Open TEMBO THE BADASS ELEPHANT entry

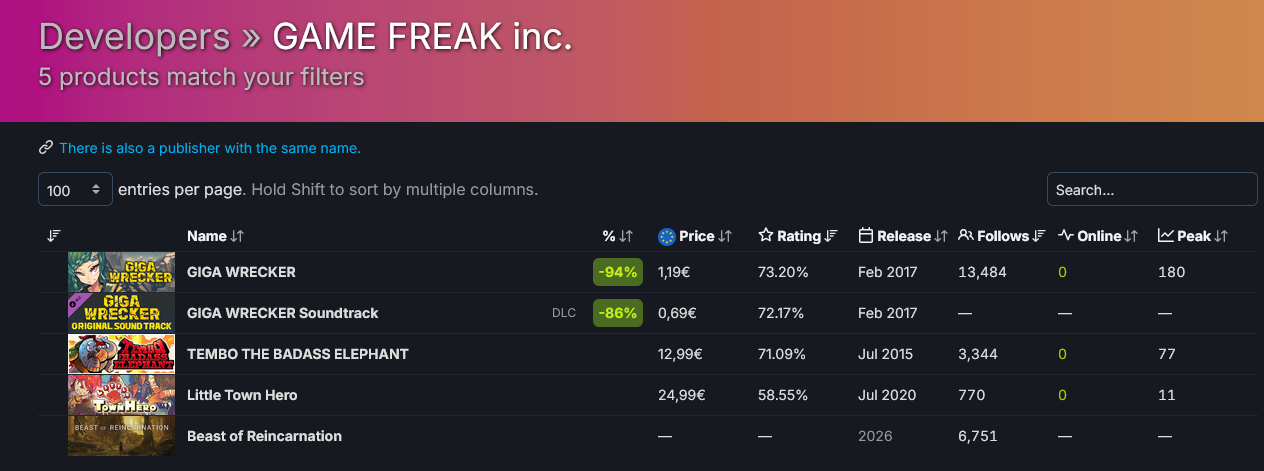coord(297,354)
